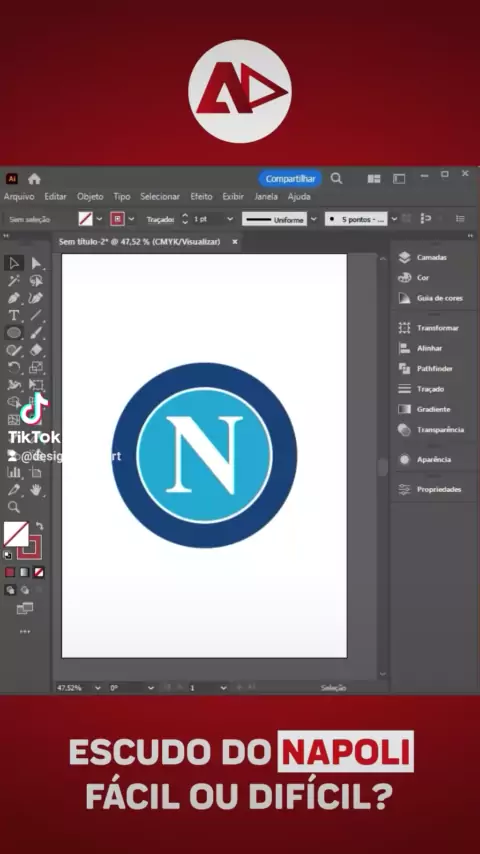The image size is (480, 854).
Task: Open the Objeto menu
Action: (90, 197)
